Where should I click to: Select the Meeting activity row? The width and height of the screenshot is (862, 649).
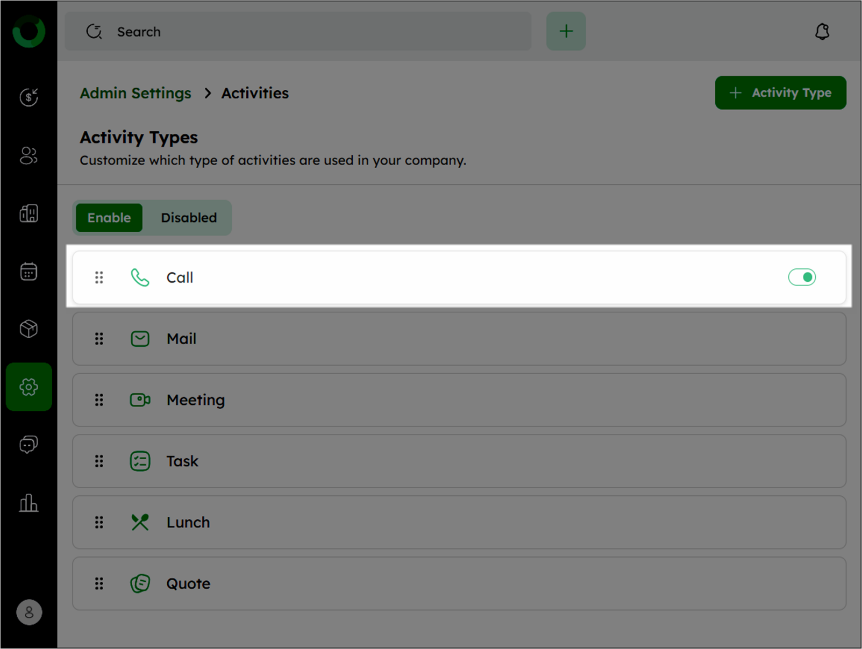coord(459,400)
